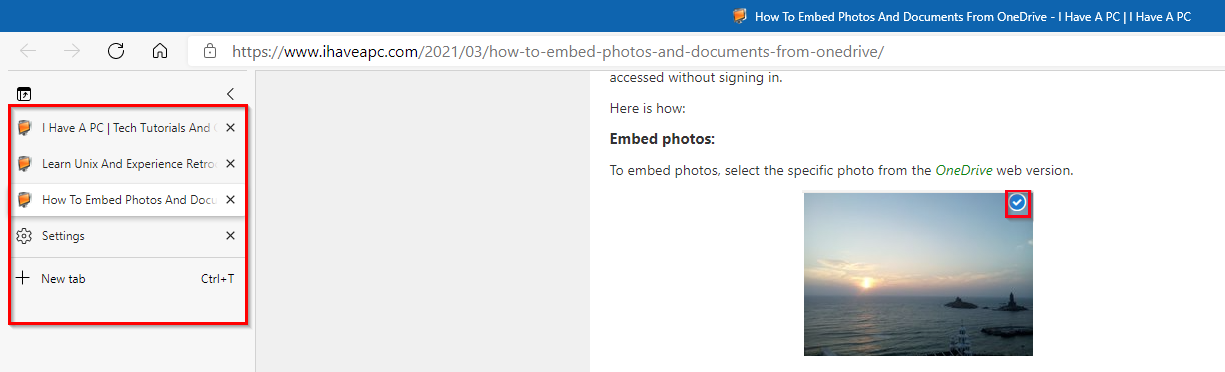Image resolution: width=1225 pixels, height=372 pixels.
Task: Collapse the vertical tabs pane
Action: coord(230,94)
